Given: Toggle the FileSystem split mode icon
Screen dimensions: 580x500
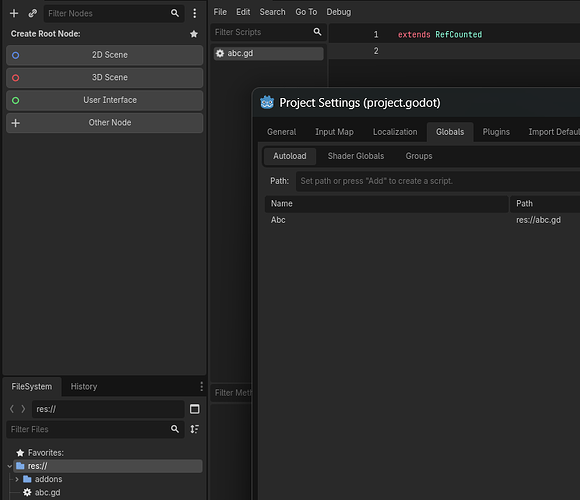Looking at the screenshot, I should [x=195, y=409].
